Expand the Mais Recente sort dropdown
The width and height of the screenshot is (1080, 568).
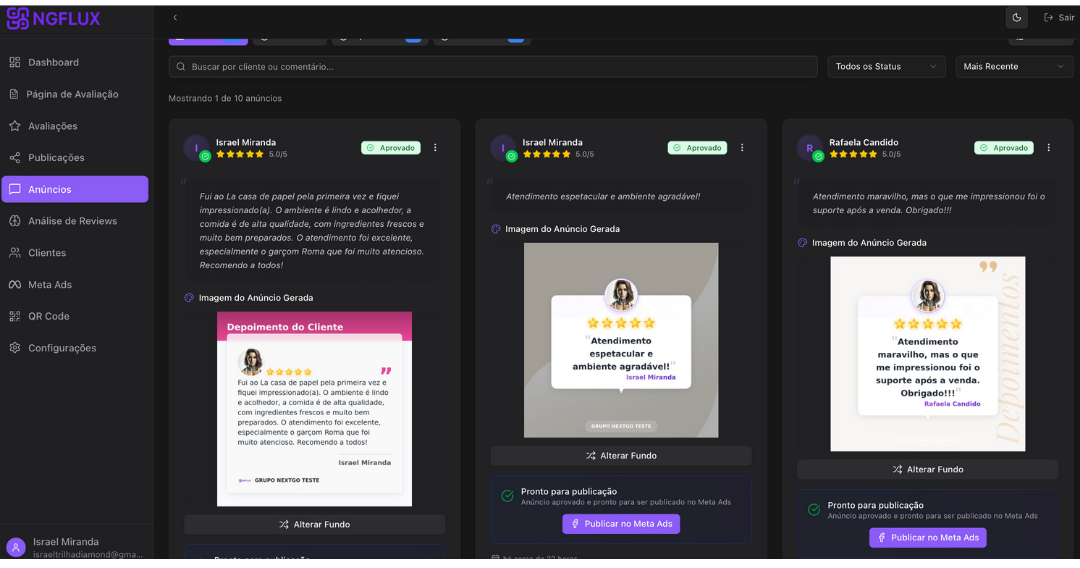[x=1014, y=67]
